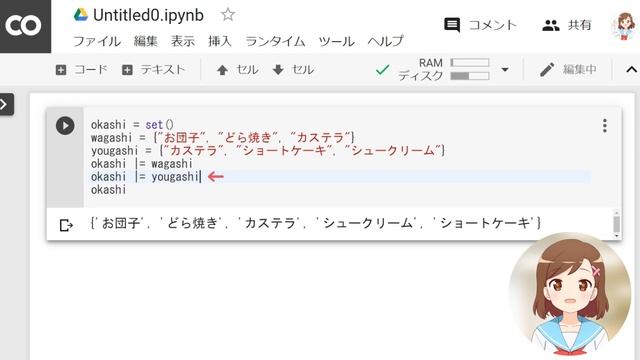Open the user account avatar
This screenshot has height=360, width=640.
click(623, 25)
